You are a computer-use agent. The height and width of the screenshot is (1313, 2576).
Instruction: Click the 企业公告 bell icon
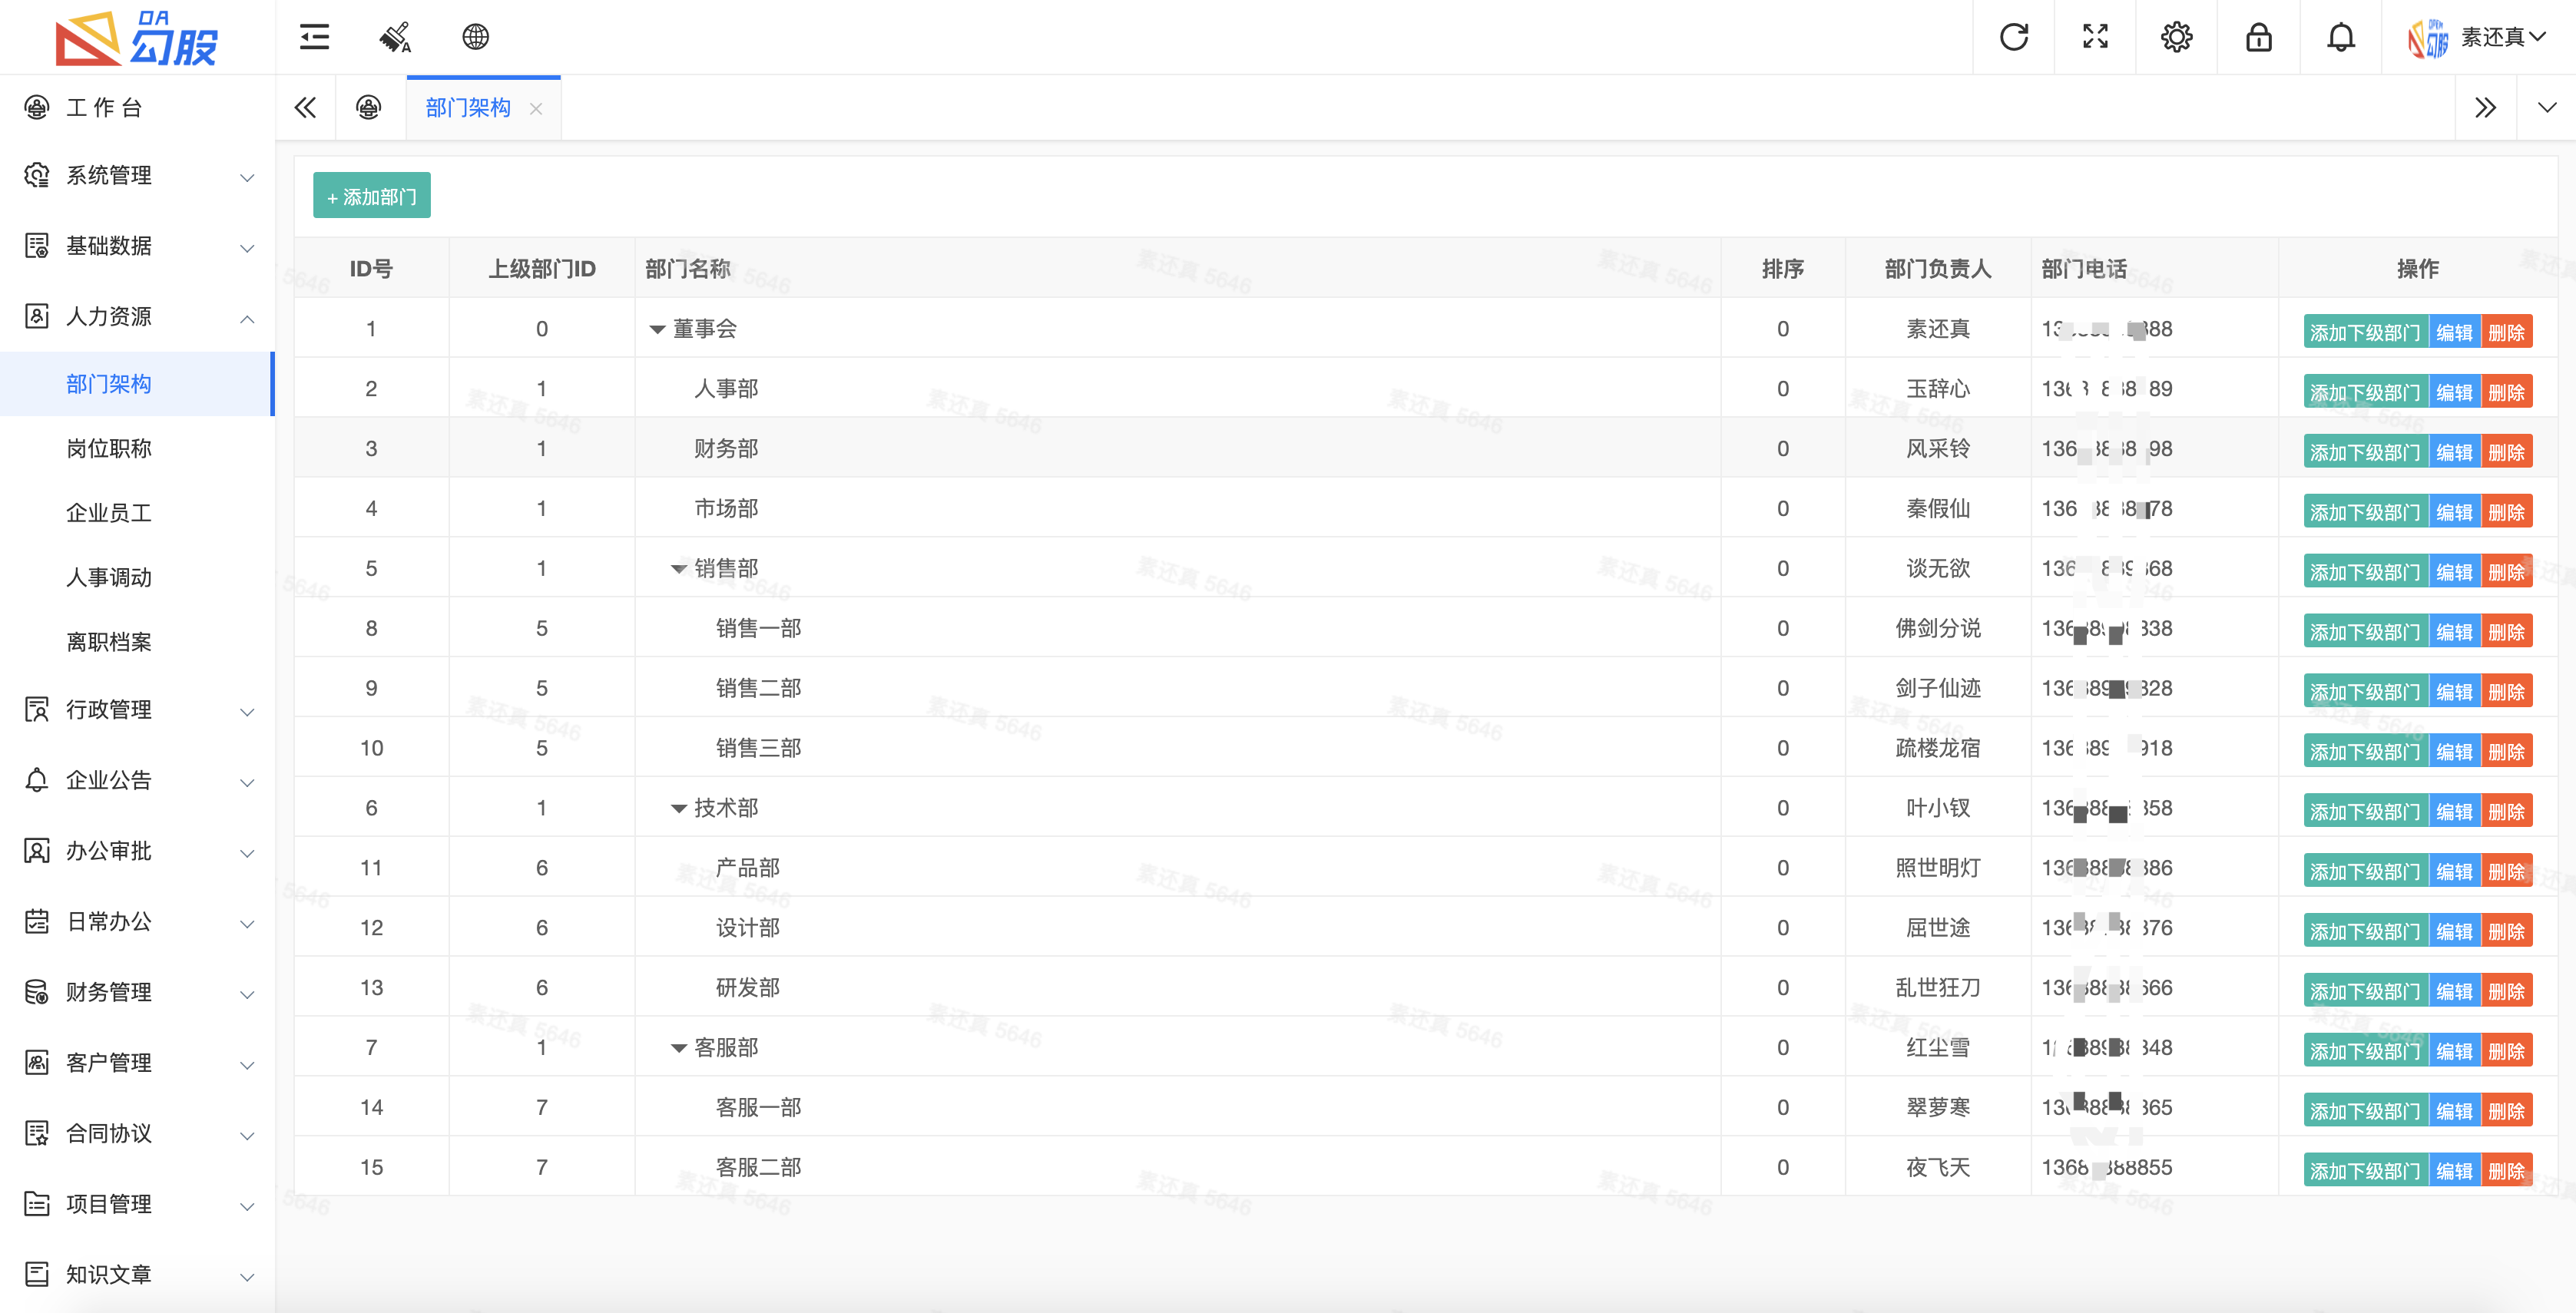37,780
